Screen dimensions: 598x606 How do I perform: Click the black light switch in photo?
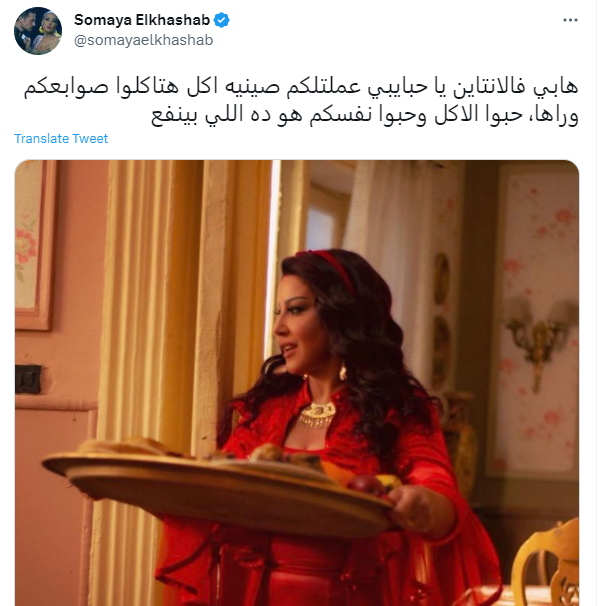click(28, 379)
